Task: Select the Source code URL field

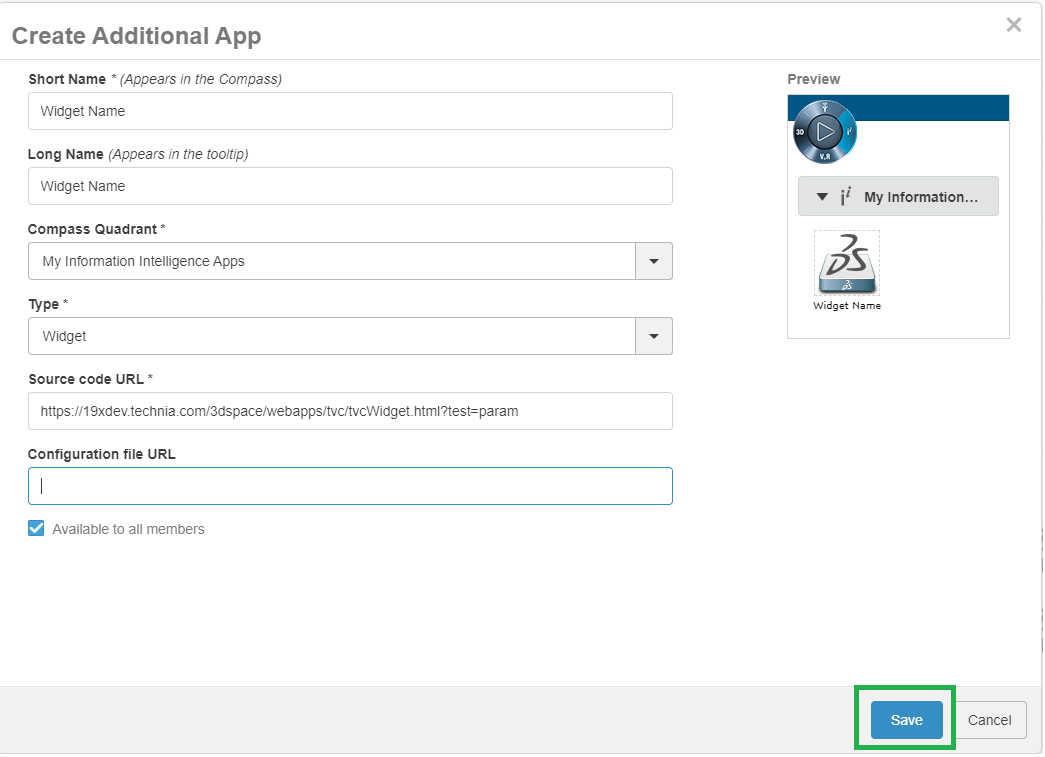Action: pyautogui.click(x=350, y=411)
